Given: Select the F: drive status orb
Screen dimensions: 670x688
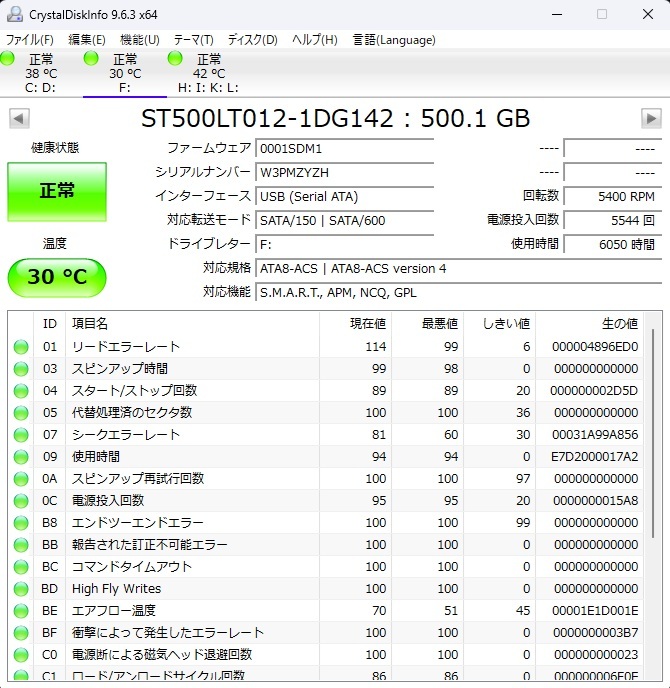Looking at the screenshot, I should [92, 60].
